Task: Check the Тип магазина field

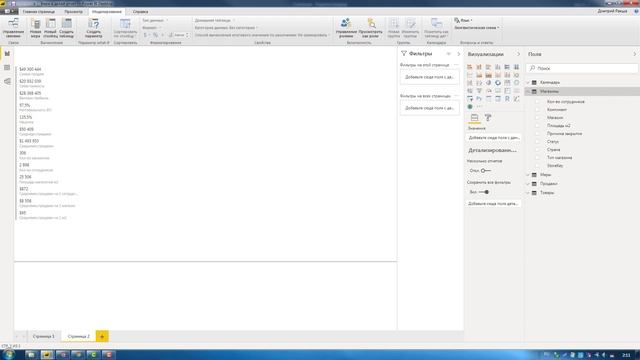Action: coord(537,158)
